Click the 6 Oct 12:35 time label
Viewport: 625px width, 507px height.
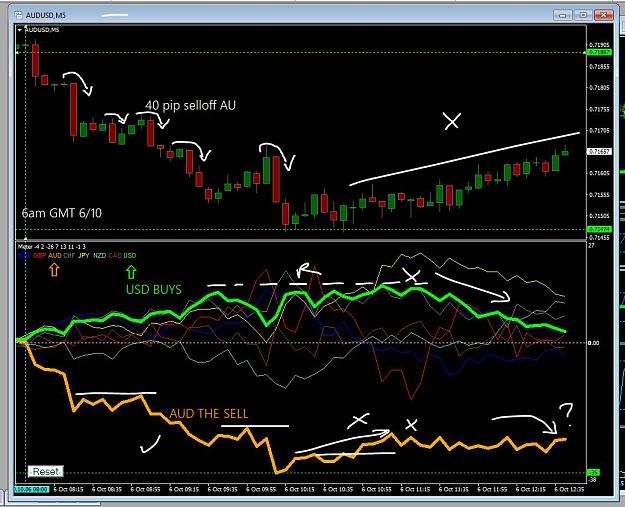click(x=570, y=489)
